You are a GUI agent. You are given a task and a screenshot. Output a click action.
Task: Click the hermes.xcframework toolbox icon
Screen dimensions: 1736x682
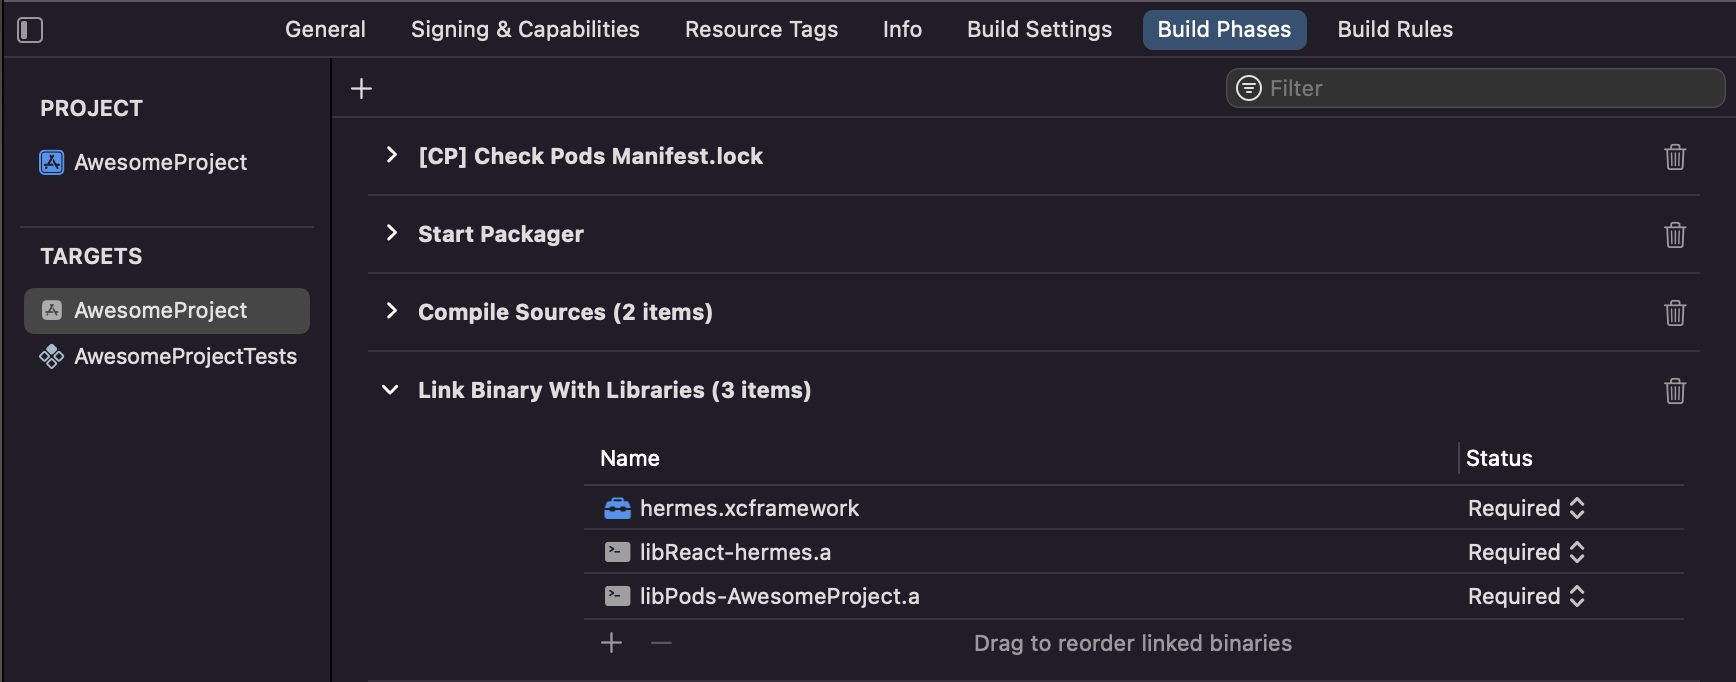pyautogui.click(x=618, y=508)
